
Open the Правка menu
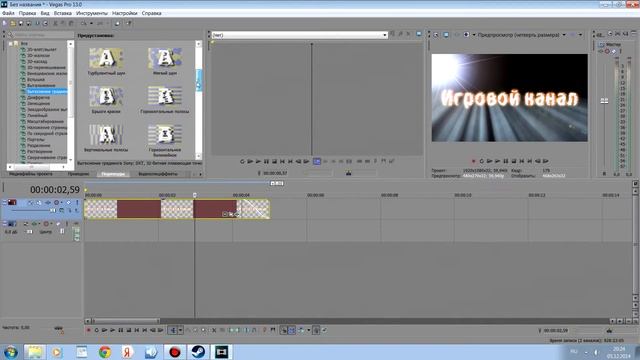click(x=27, y=13)
